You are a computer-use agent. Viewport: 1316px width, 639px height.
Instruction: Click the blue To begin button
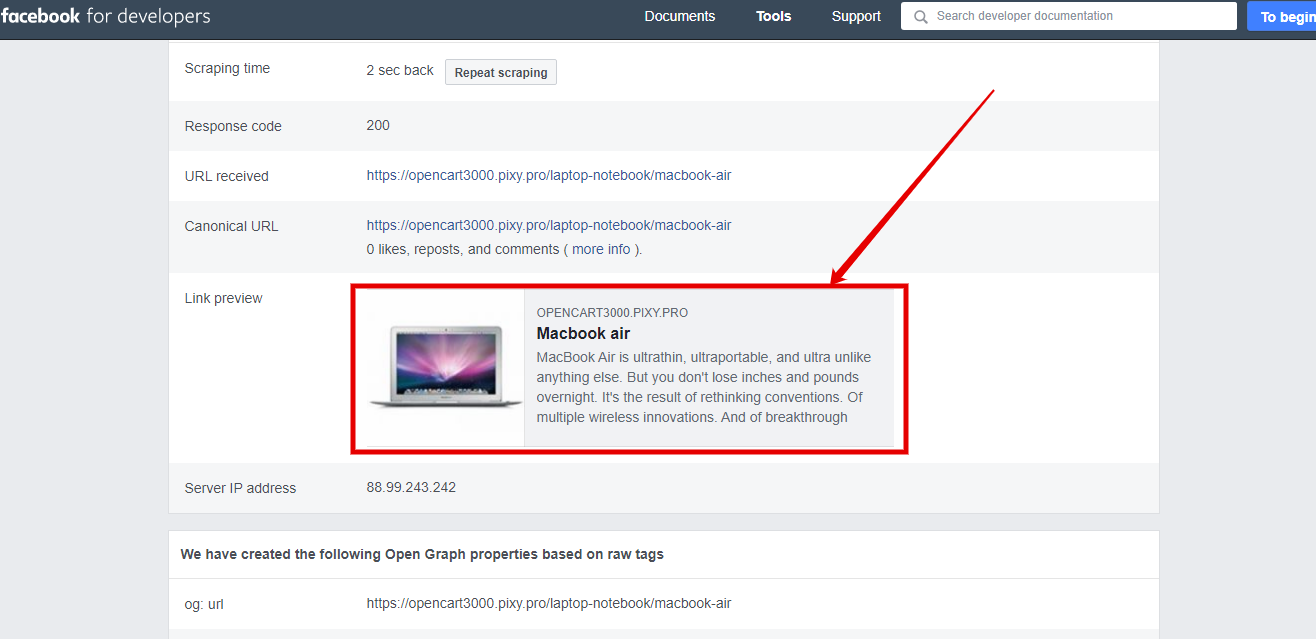(x=1282, y=17)
